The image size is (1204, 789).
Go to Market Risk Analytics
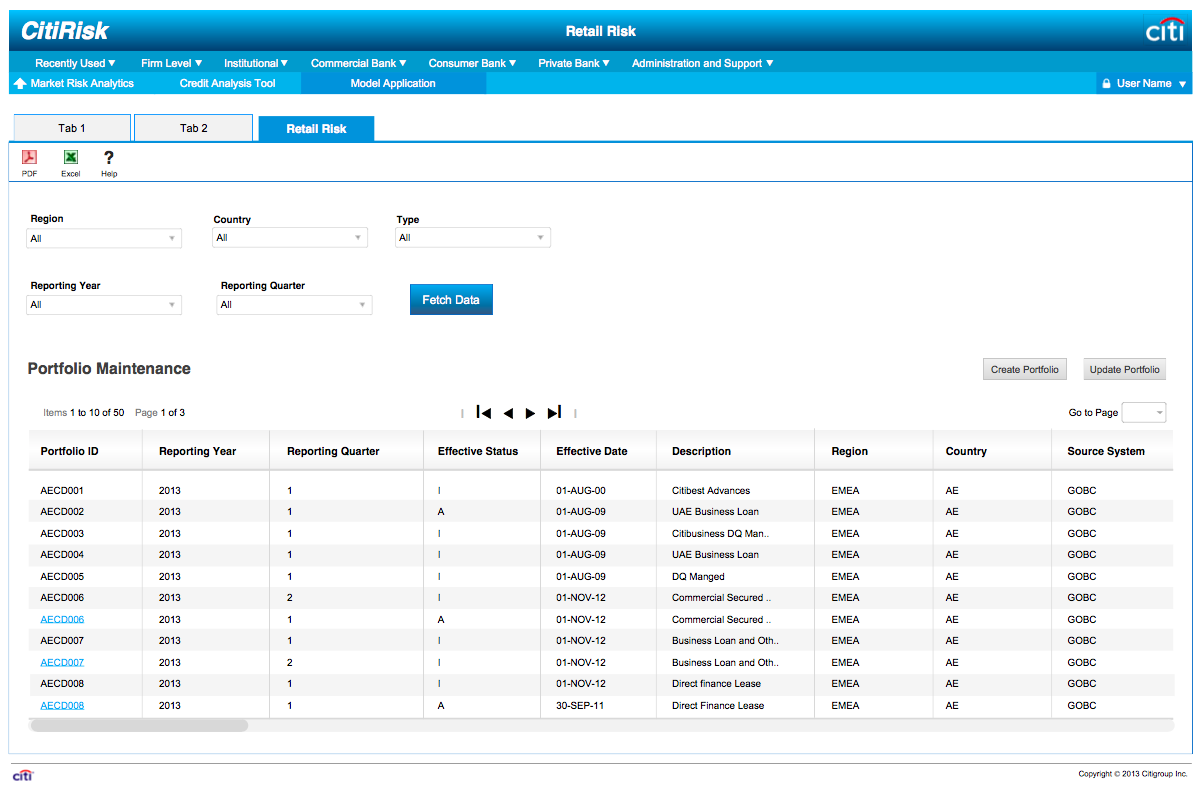pos(82,84)
